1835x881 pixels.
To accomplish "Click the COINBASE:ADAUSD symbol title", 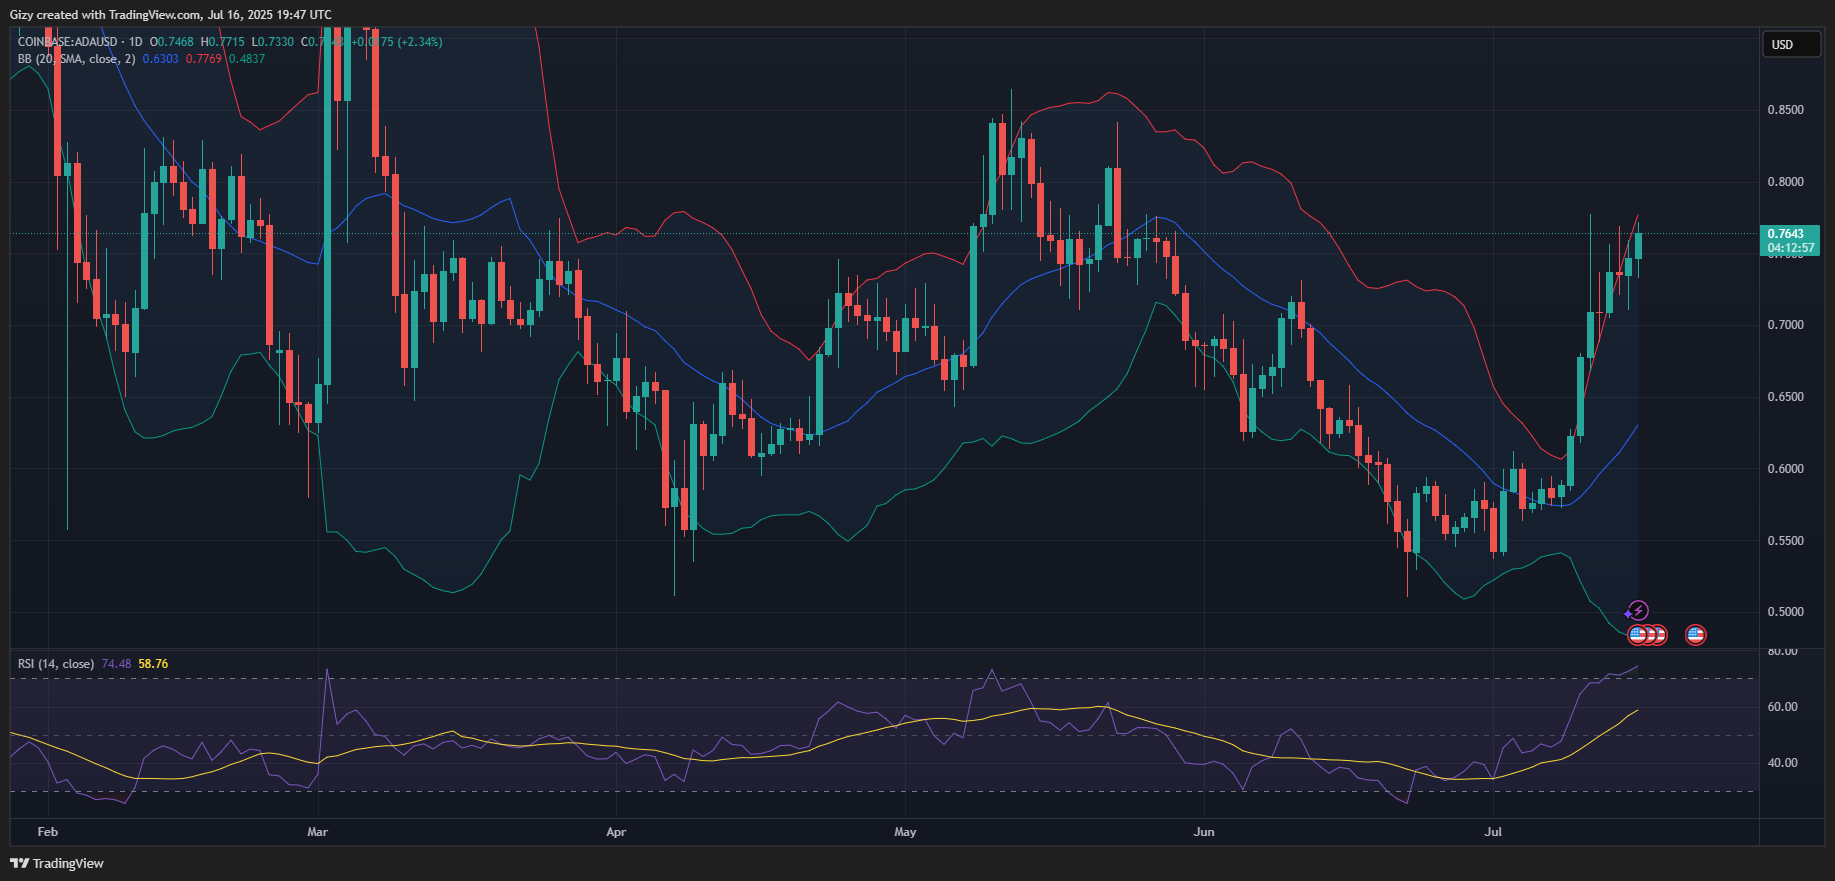I will 67,42.
